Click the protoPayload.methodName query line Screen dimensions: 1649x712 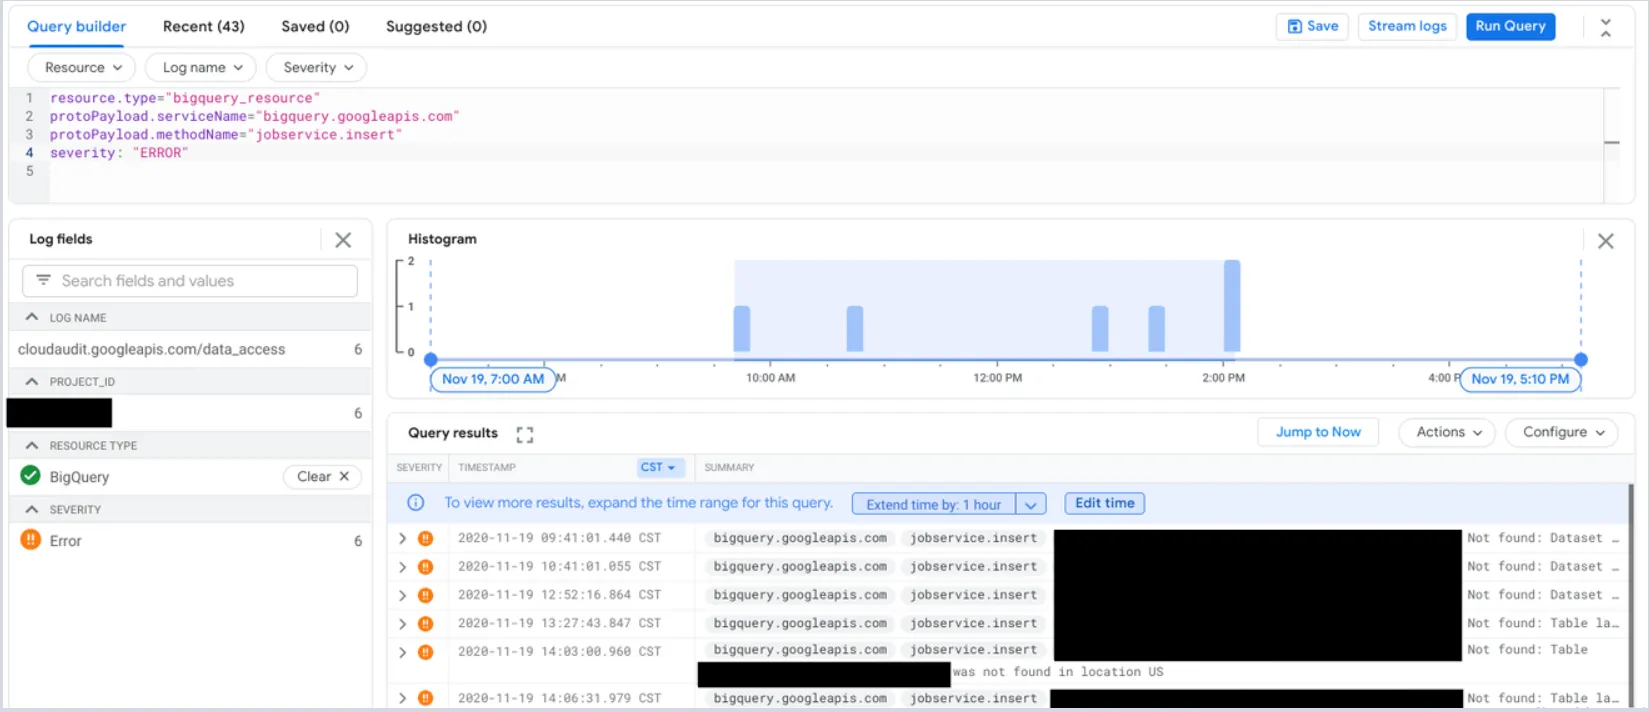226,134
